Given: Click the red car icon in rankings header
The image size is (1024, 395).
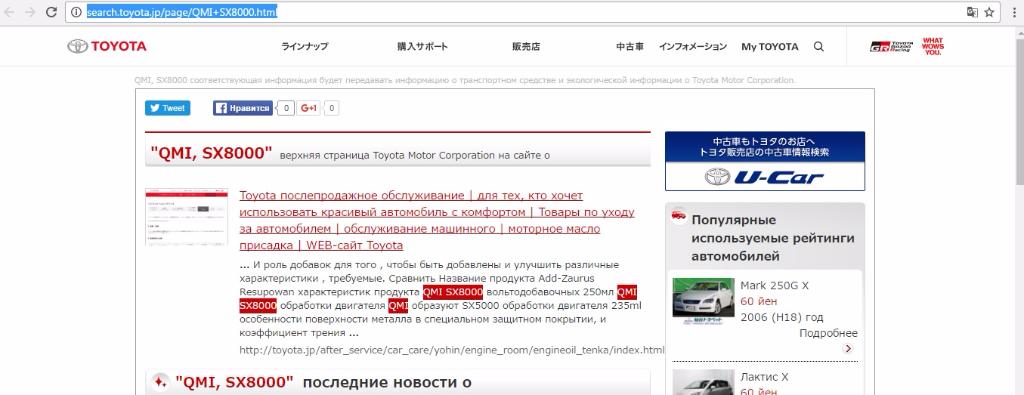Looking at the screenshot, I should click(679, 215).
